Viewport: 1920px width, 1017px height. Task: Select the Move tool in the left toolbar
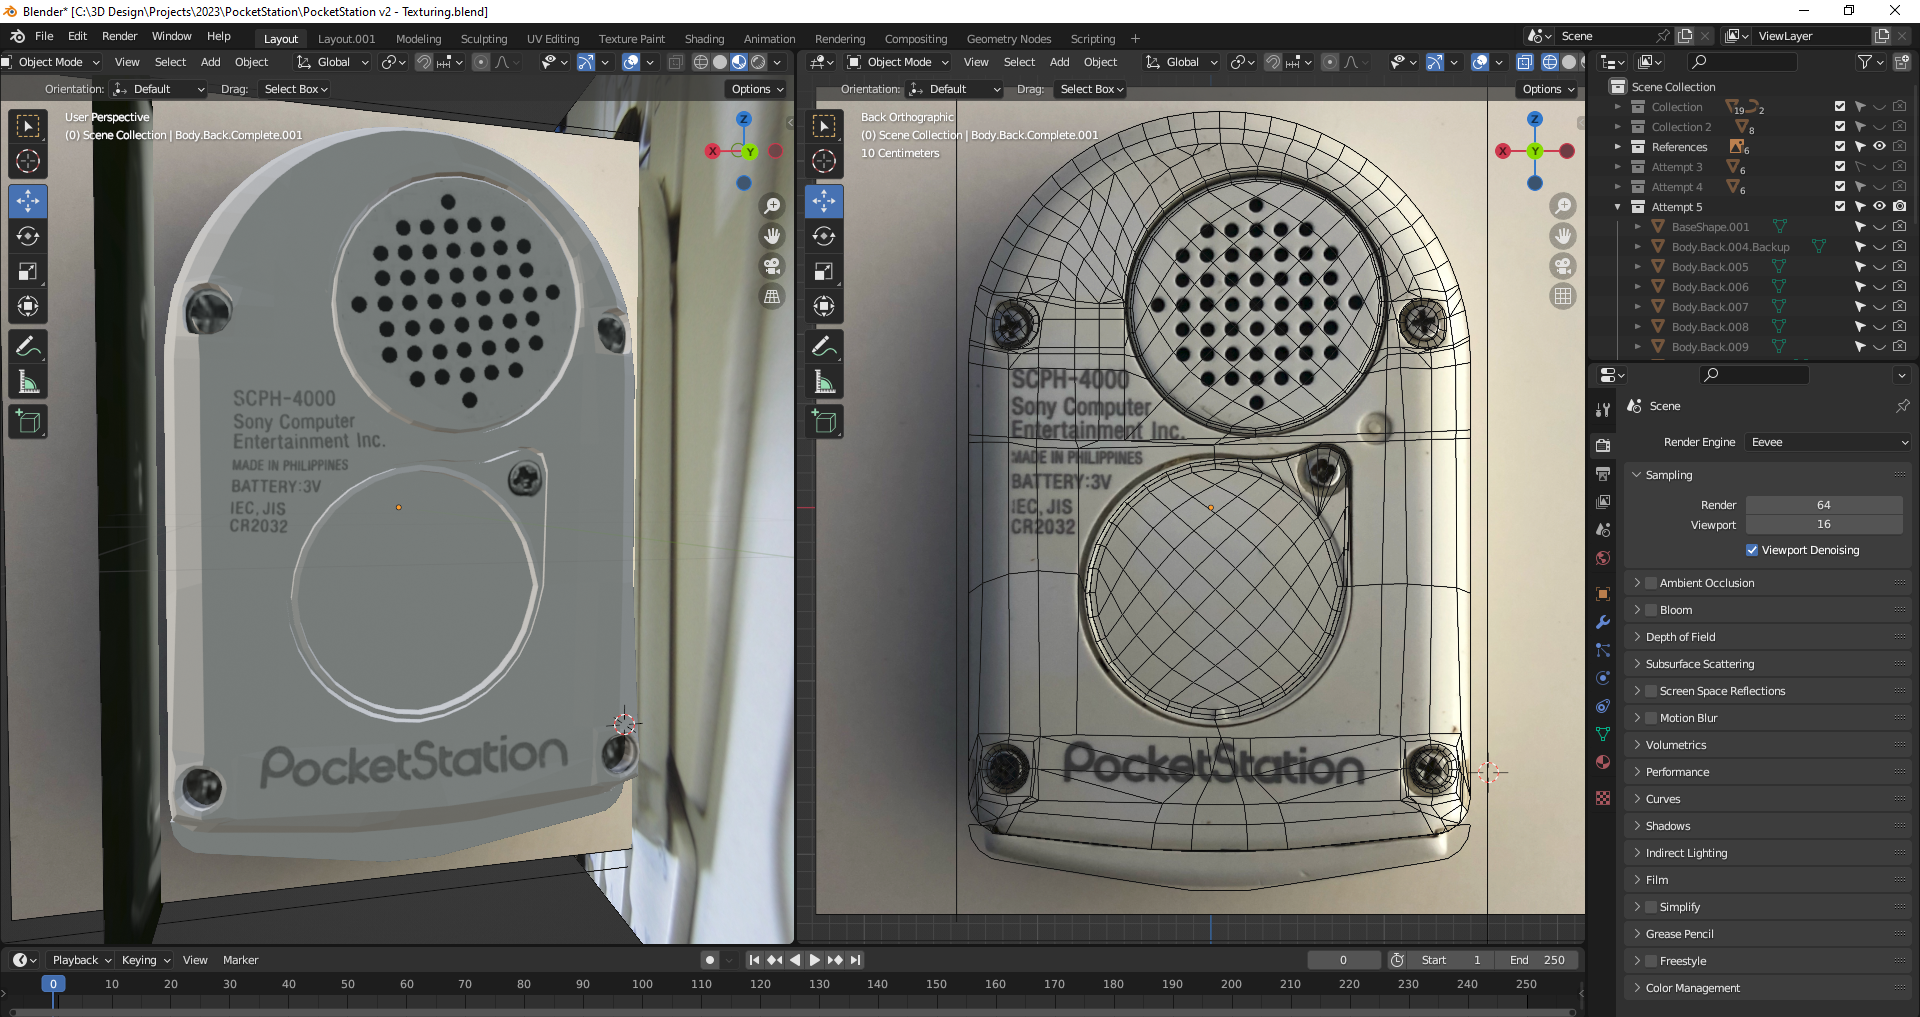[28, 201]
